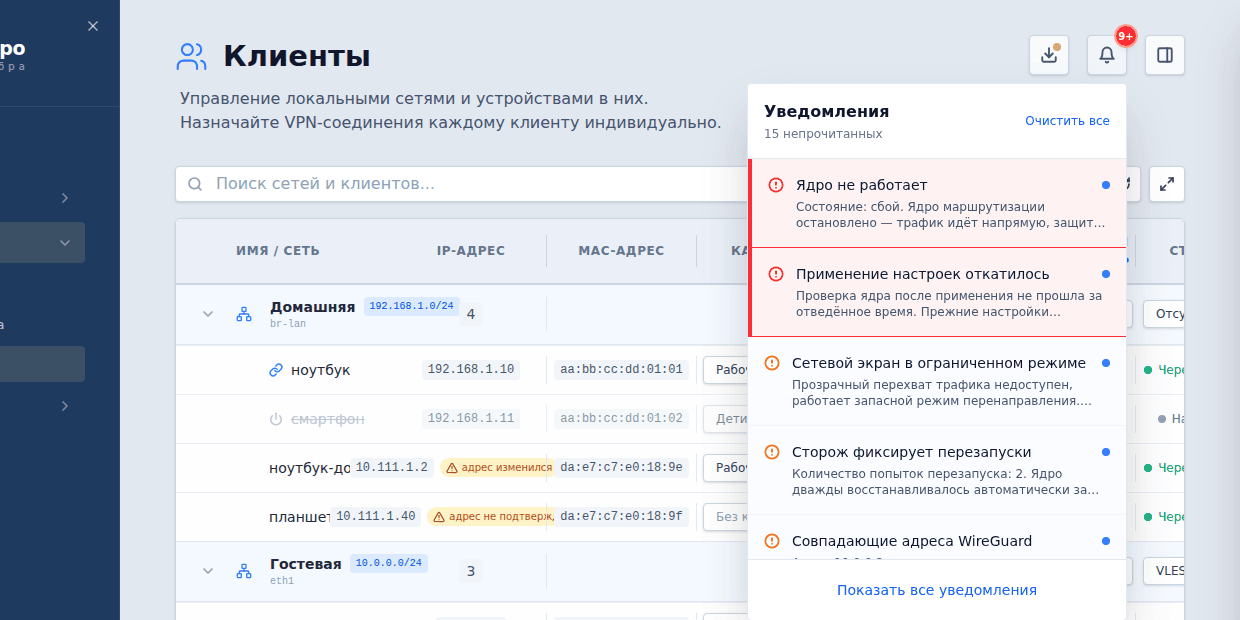The image size is (1240, 620).
Task: Open the dropdown in смартфон row
Action: (725, 419)
